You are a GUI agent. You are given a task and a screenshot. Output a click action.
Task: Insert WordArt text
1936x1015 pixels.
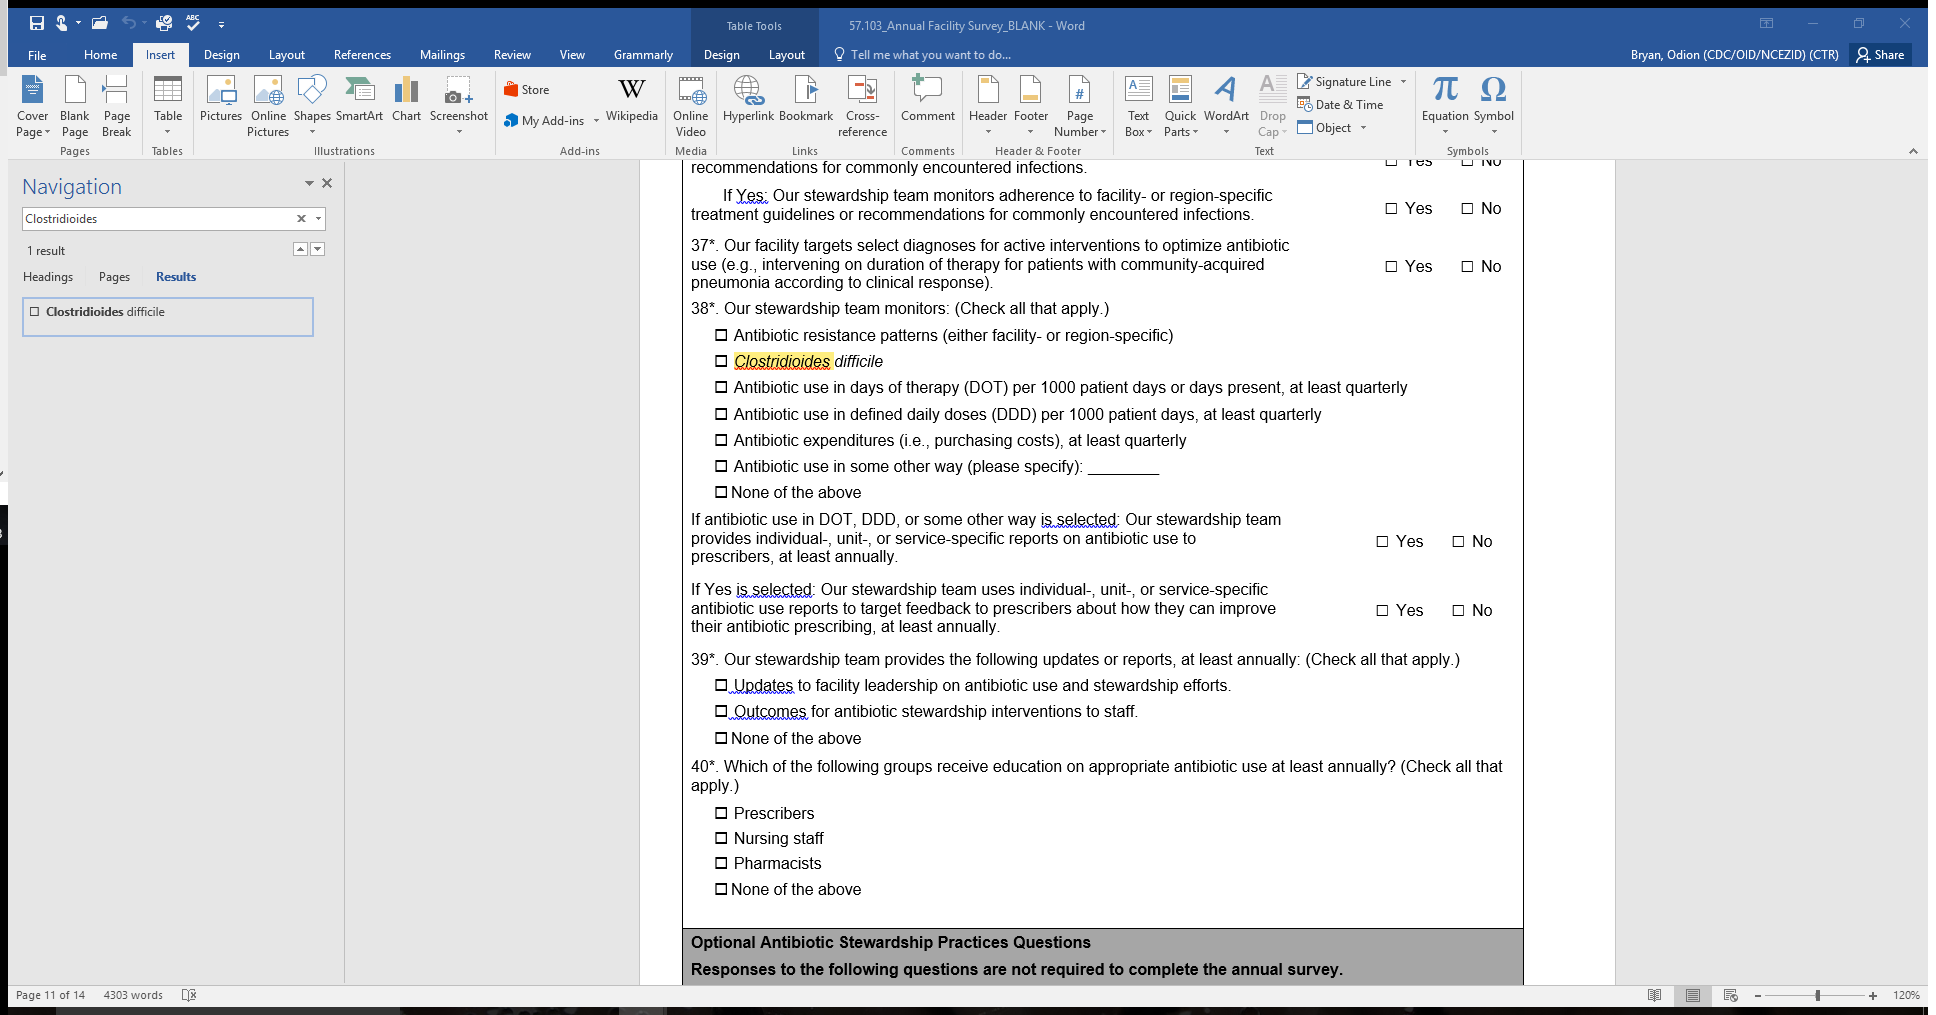[1226, 100]
